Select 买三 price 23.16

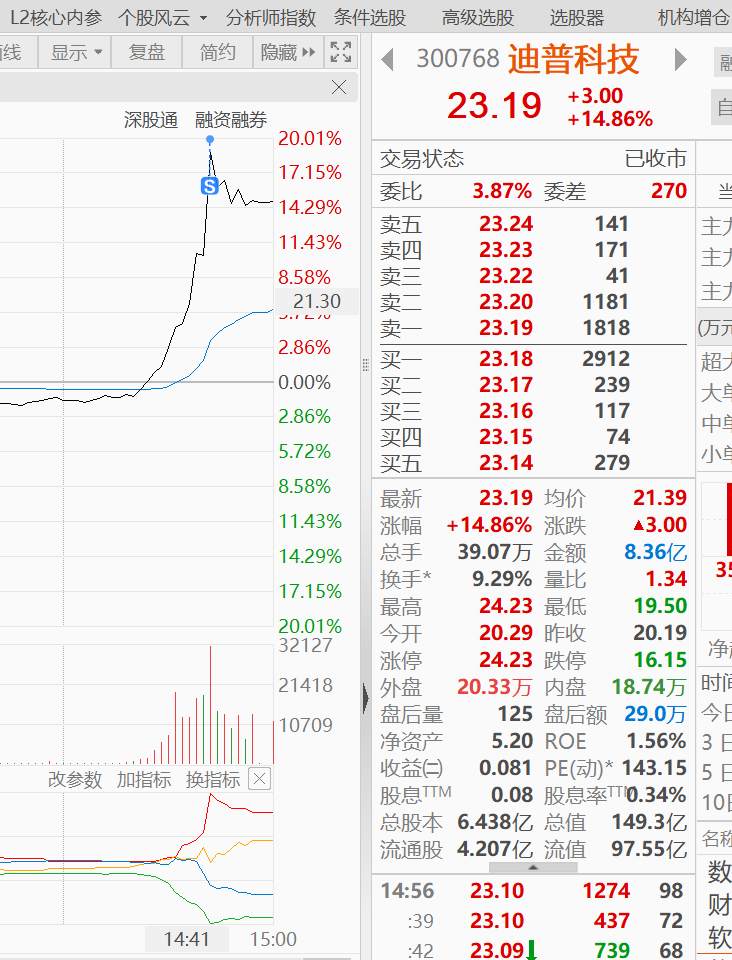(506, 410)
